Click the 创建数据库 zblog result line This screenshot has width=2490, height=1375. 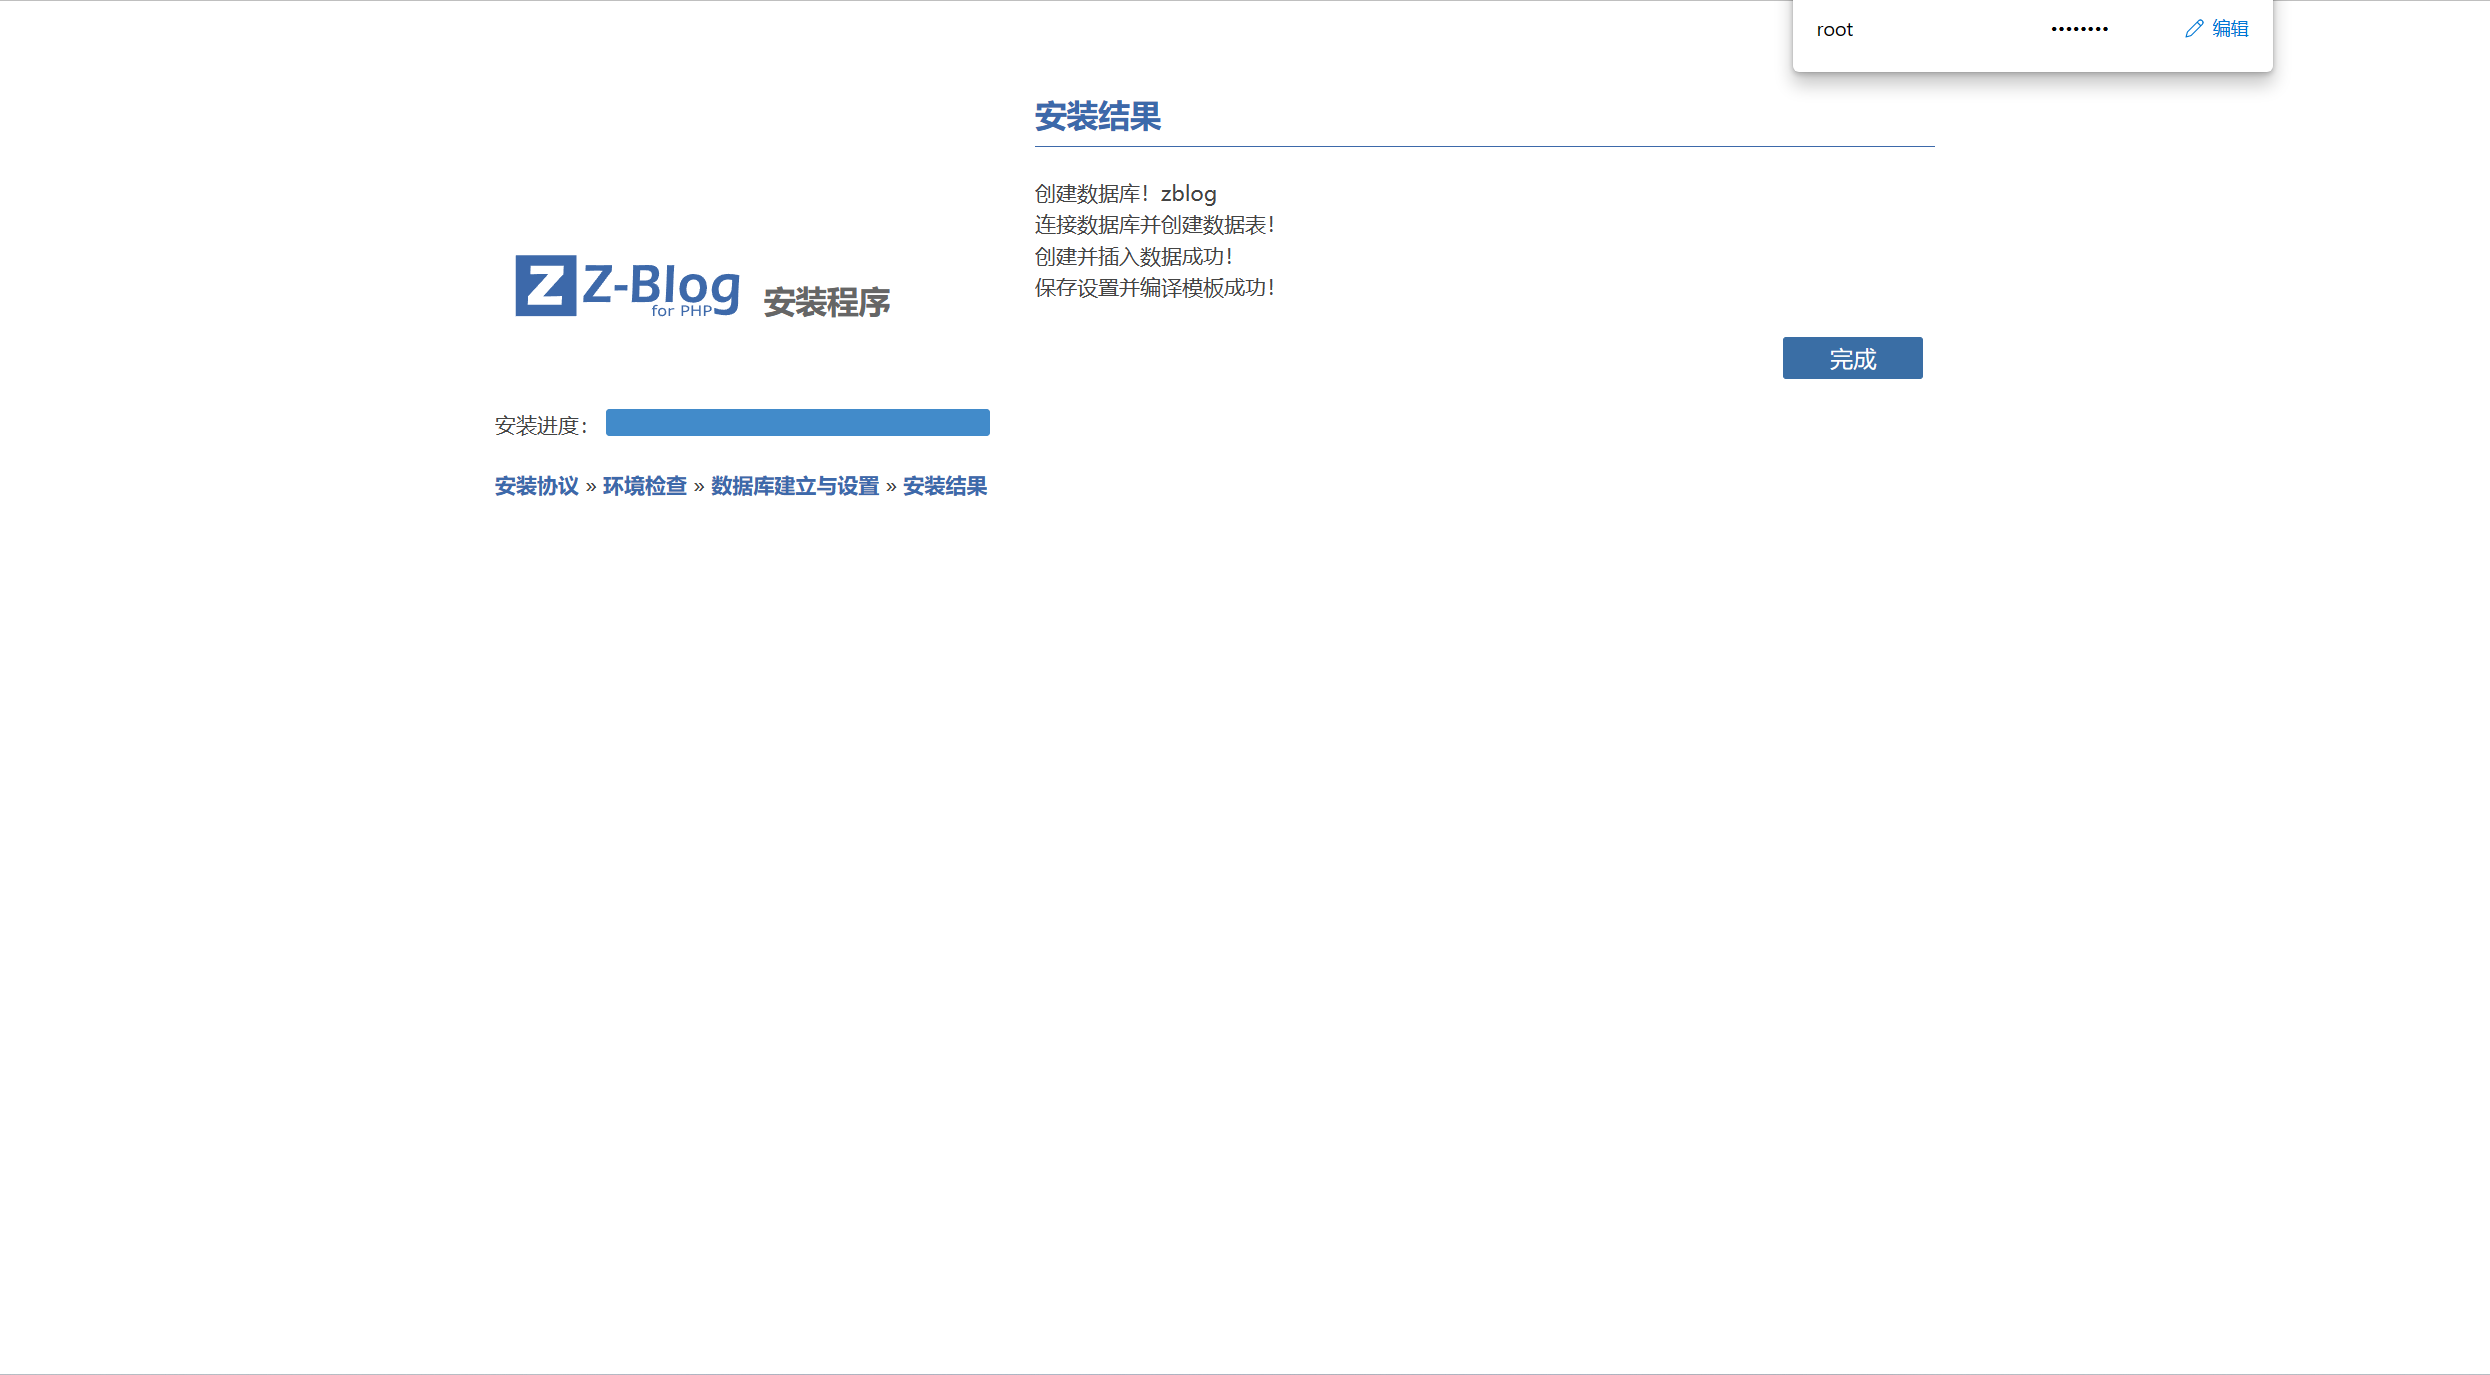(1125, 194)
